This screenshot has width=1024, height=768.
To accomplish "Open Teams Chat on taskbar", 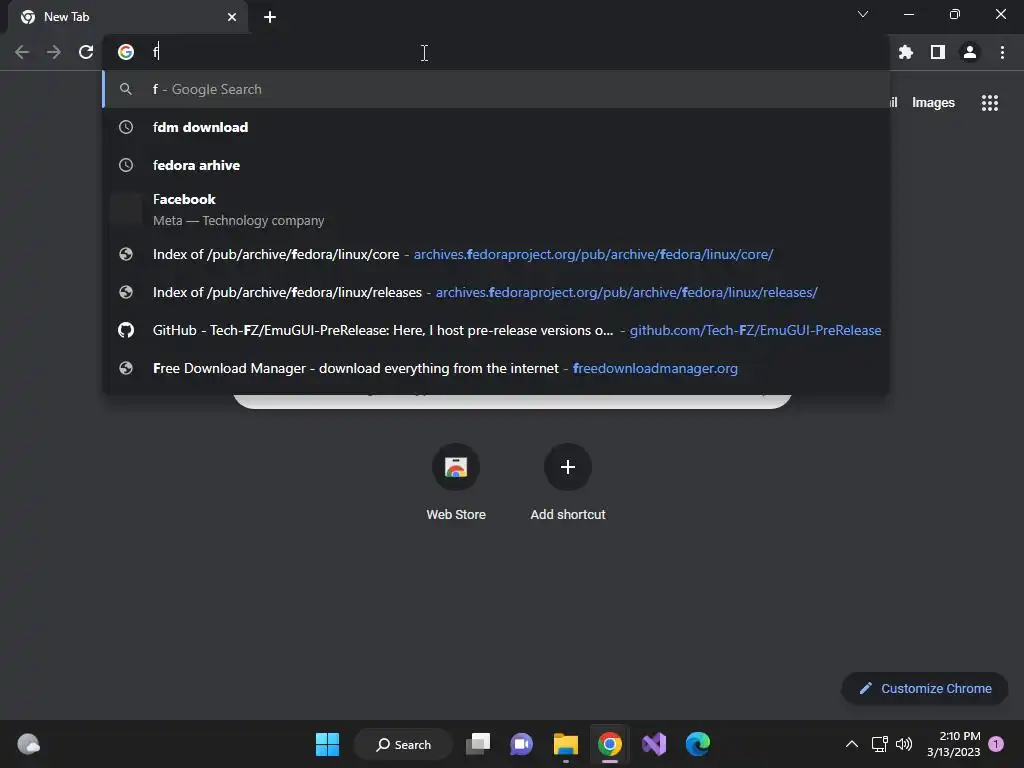I will (x=521, y=744).
